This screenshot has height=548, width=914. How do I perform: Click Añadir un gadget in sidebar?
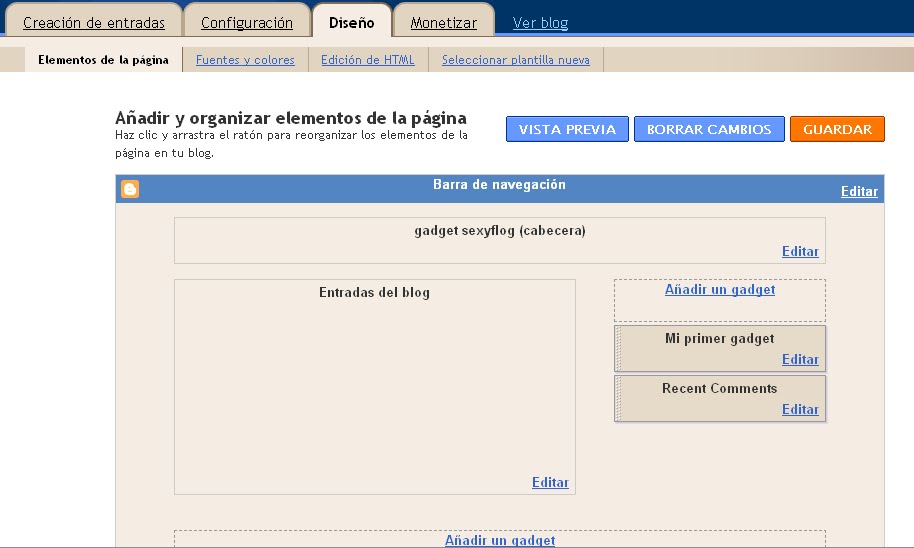[720, 290]
